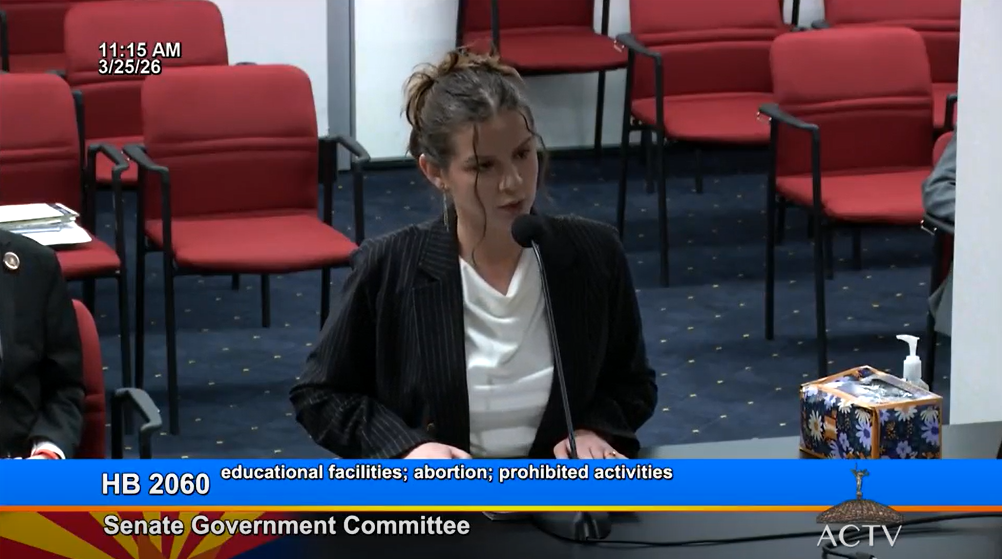Click the black microphone head

click(x=527, y=230)
